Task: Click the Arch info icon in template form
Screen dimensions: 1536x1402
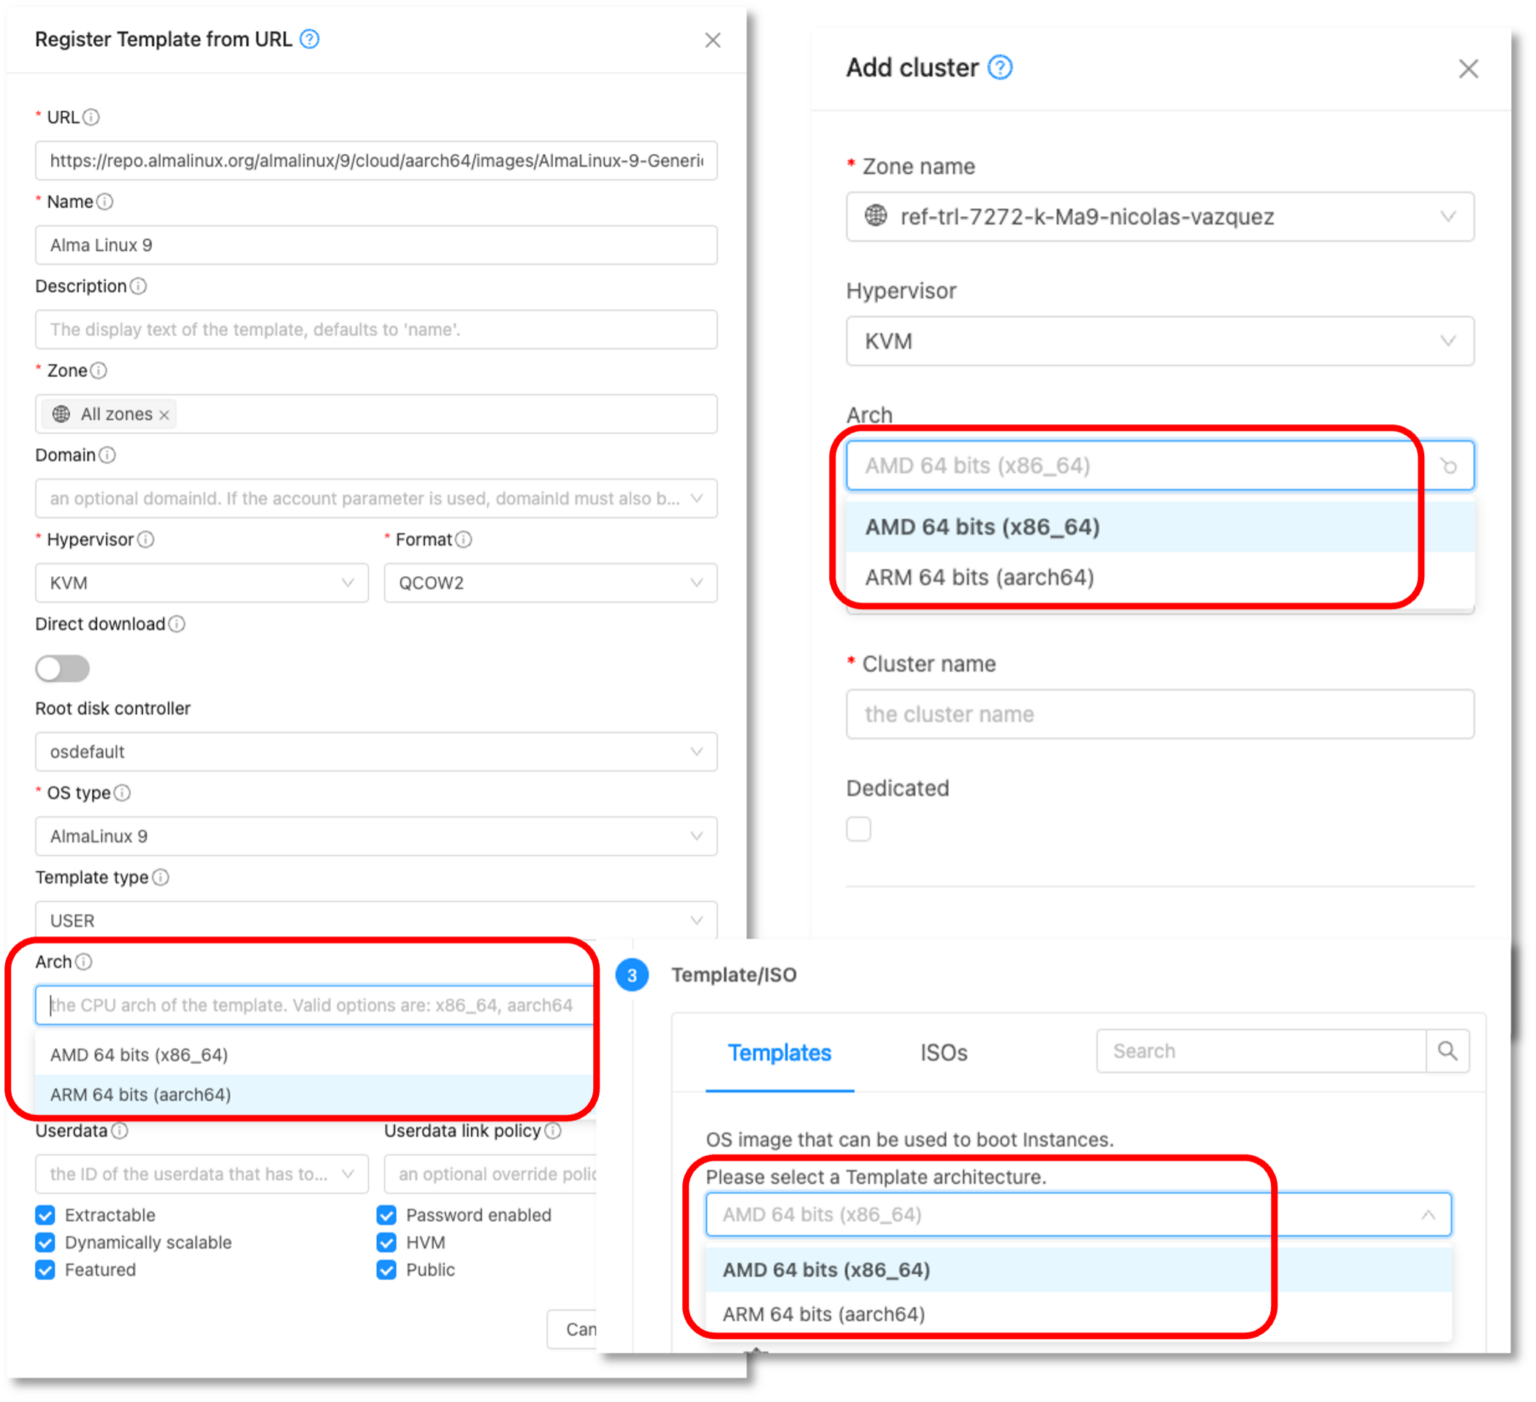Action: pos(84,961)
